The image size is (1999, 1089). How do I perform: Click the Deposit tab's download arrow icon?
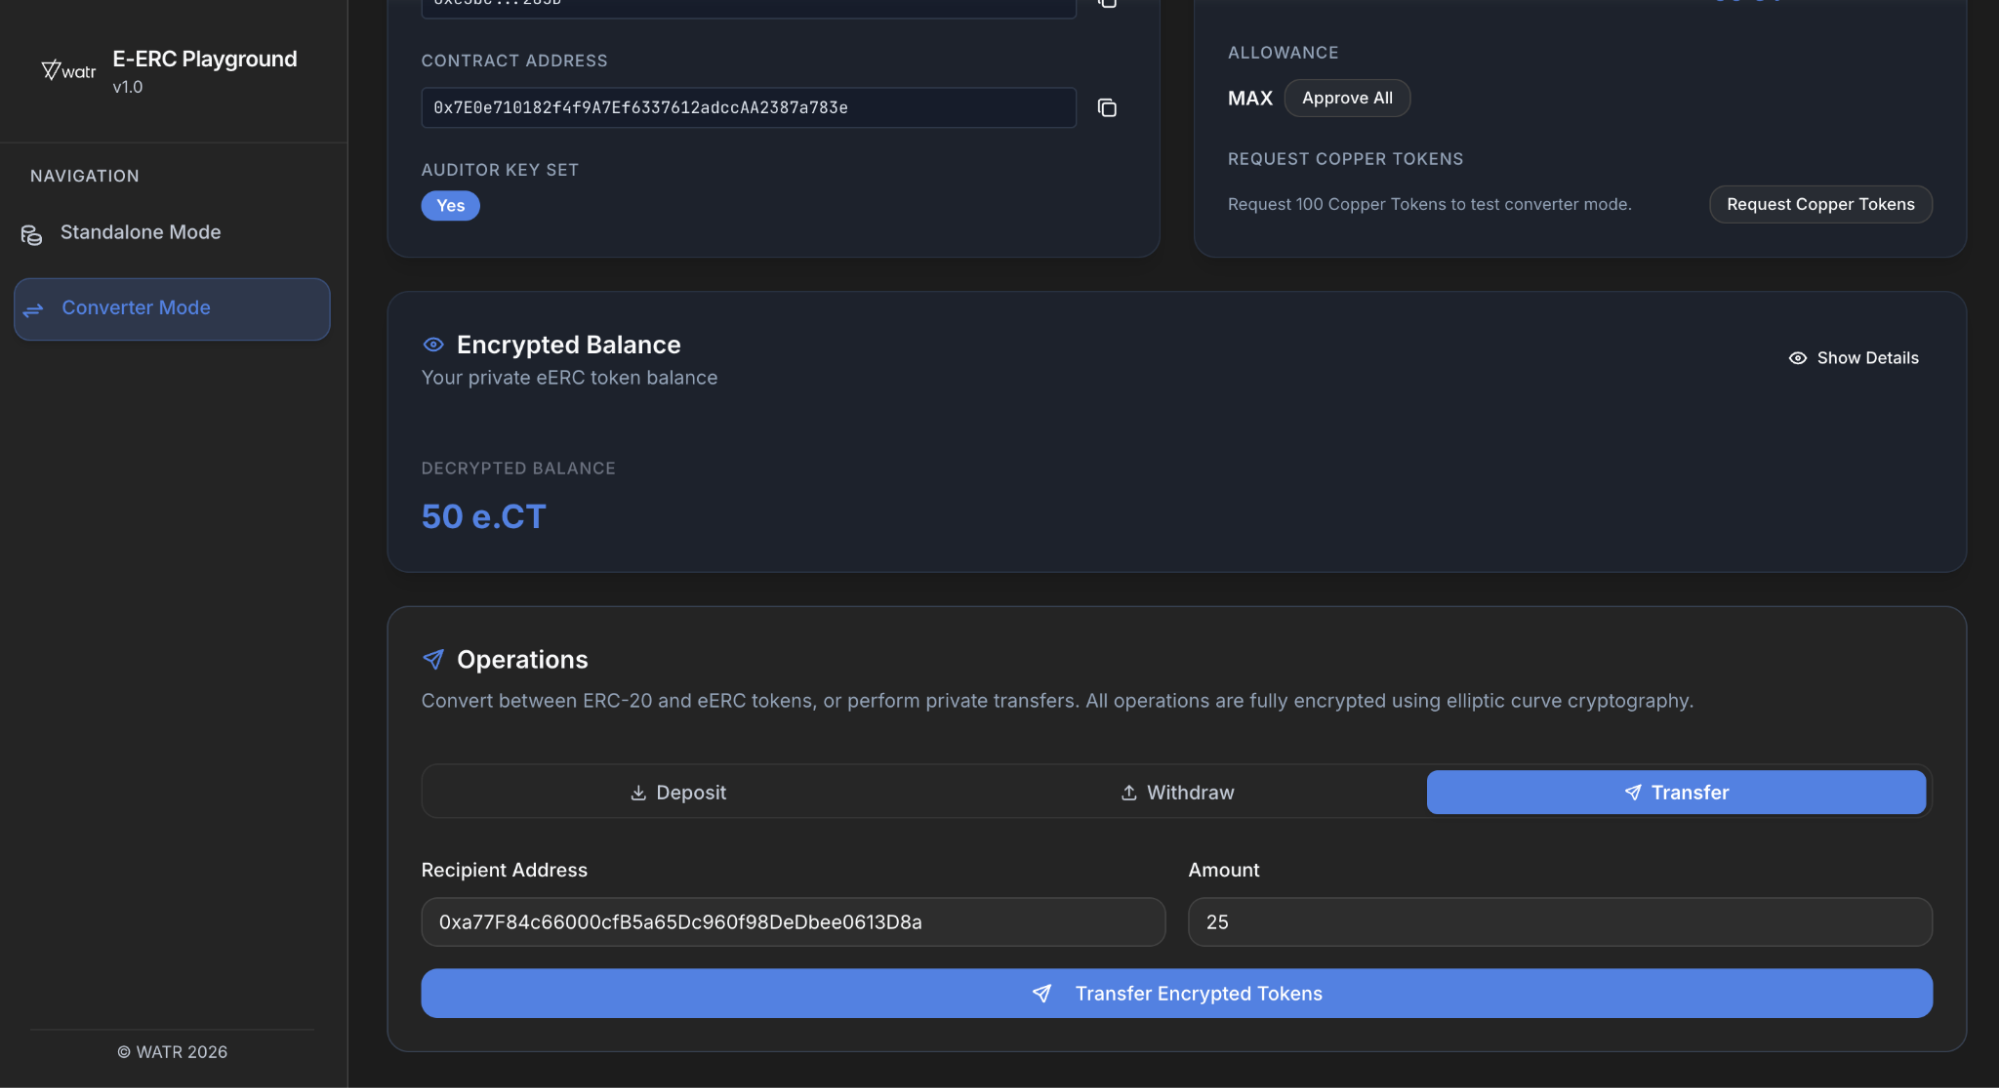[638, 793]
